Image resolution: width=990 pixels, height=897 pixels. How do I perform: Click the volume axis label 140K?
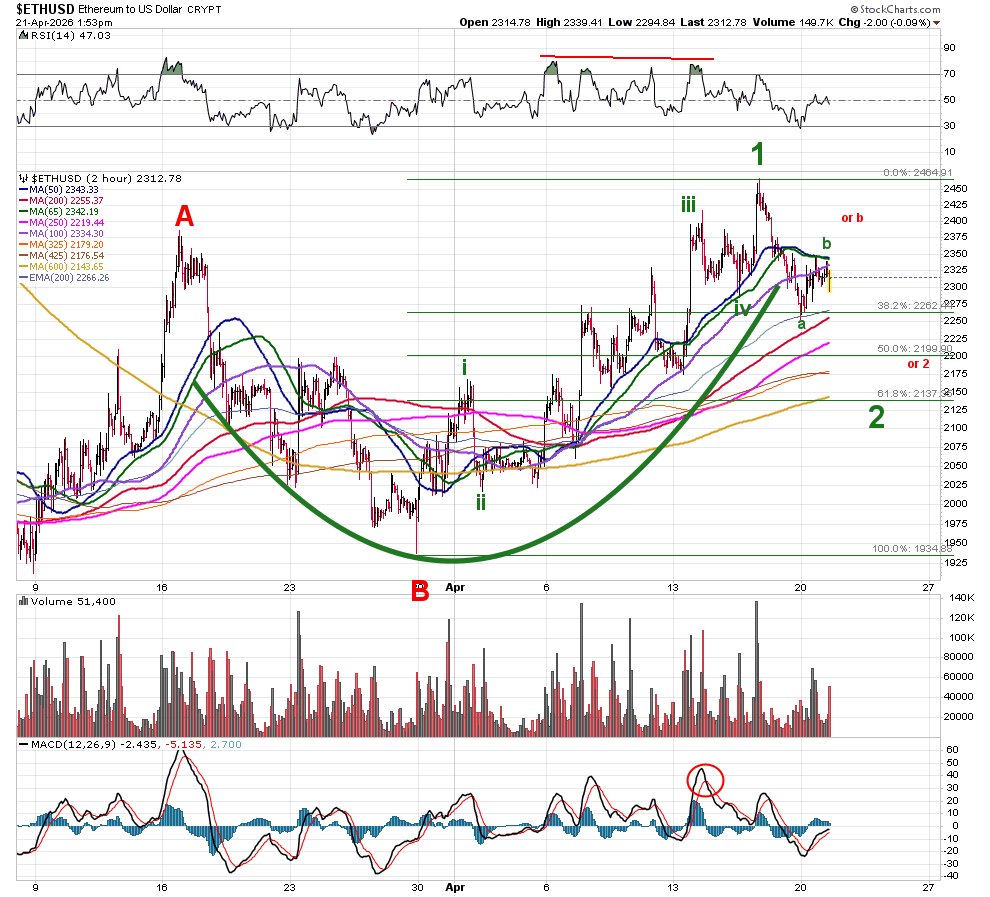[x=962, y=598]
